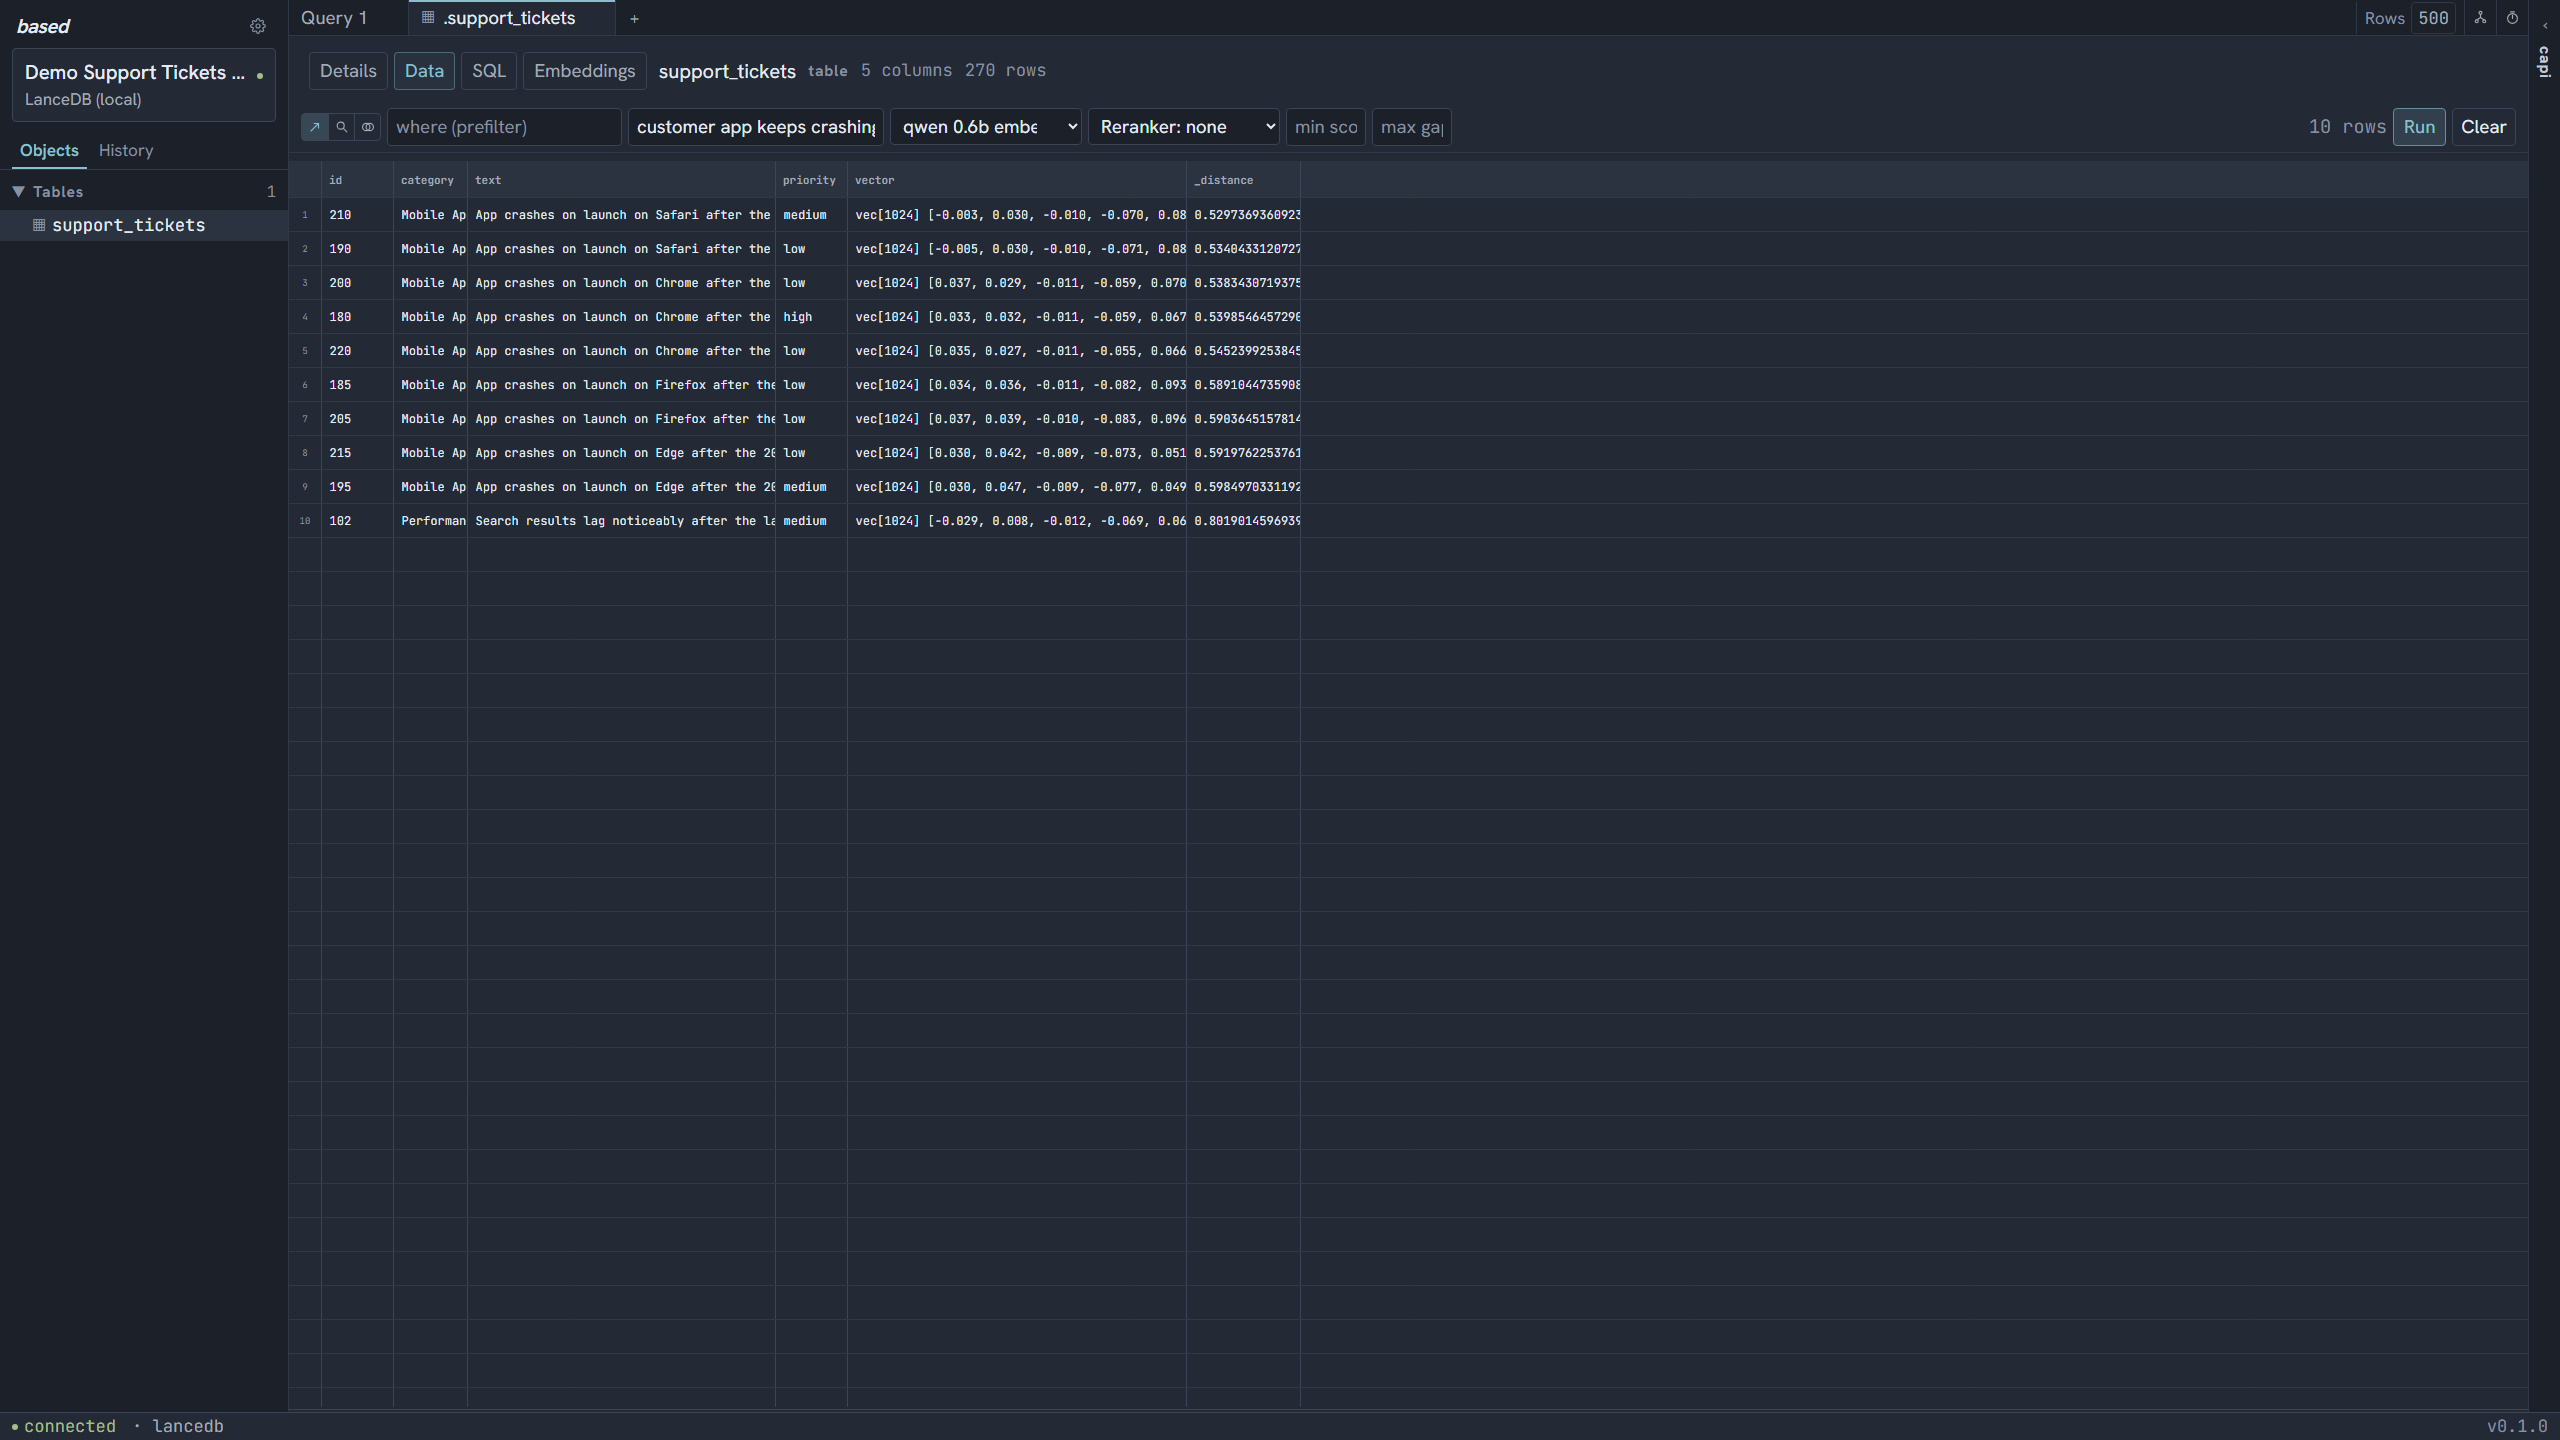Click the 'Search results lag noticeably' text cell

[x=621, y=521]
